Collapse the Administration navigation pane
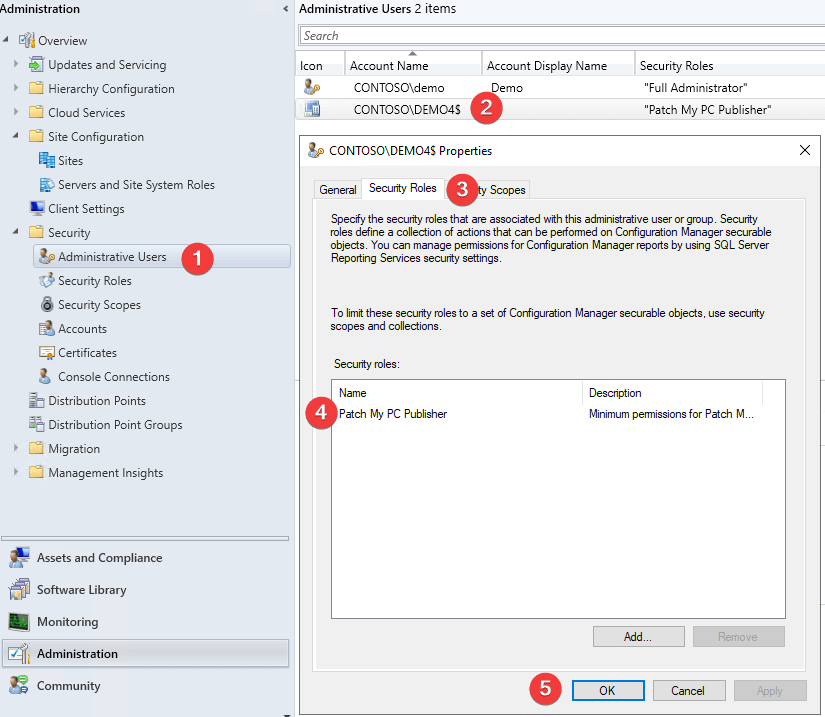The image size is (825, 717). coord(285,9)
